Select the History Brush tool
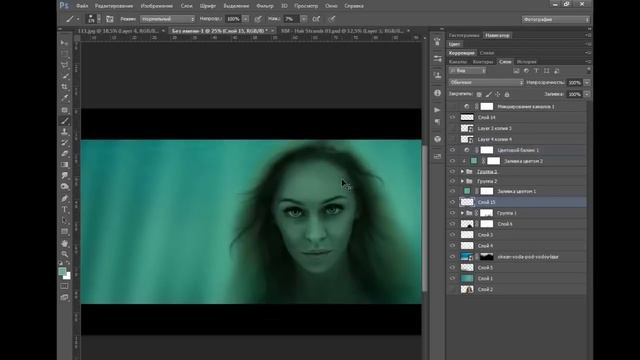This screenshot has height=360, width=640. click(64, 143)
